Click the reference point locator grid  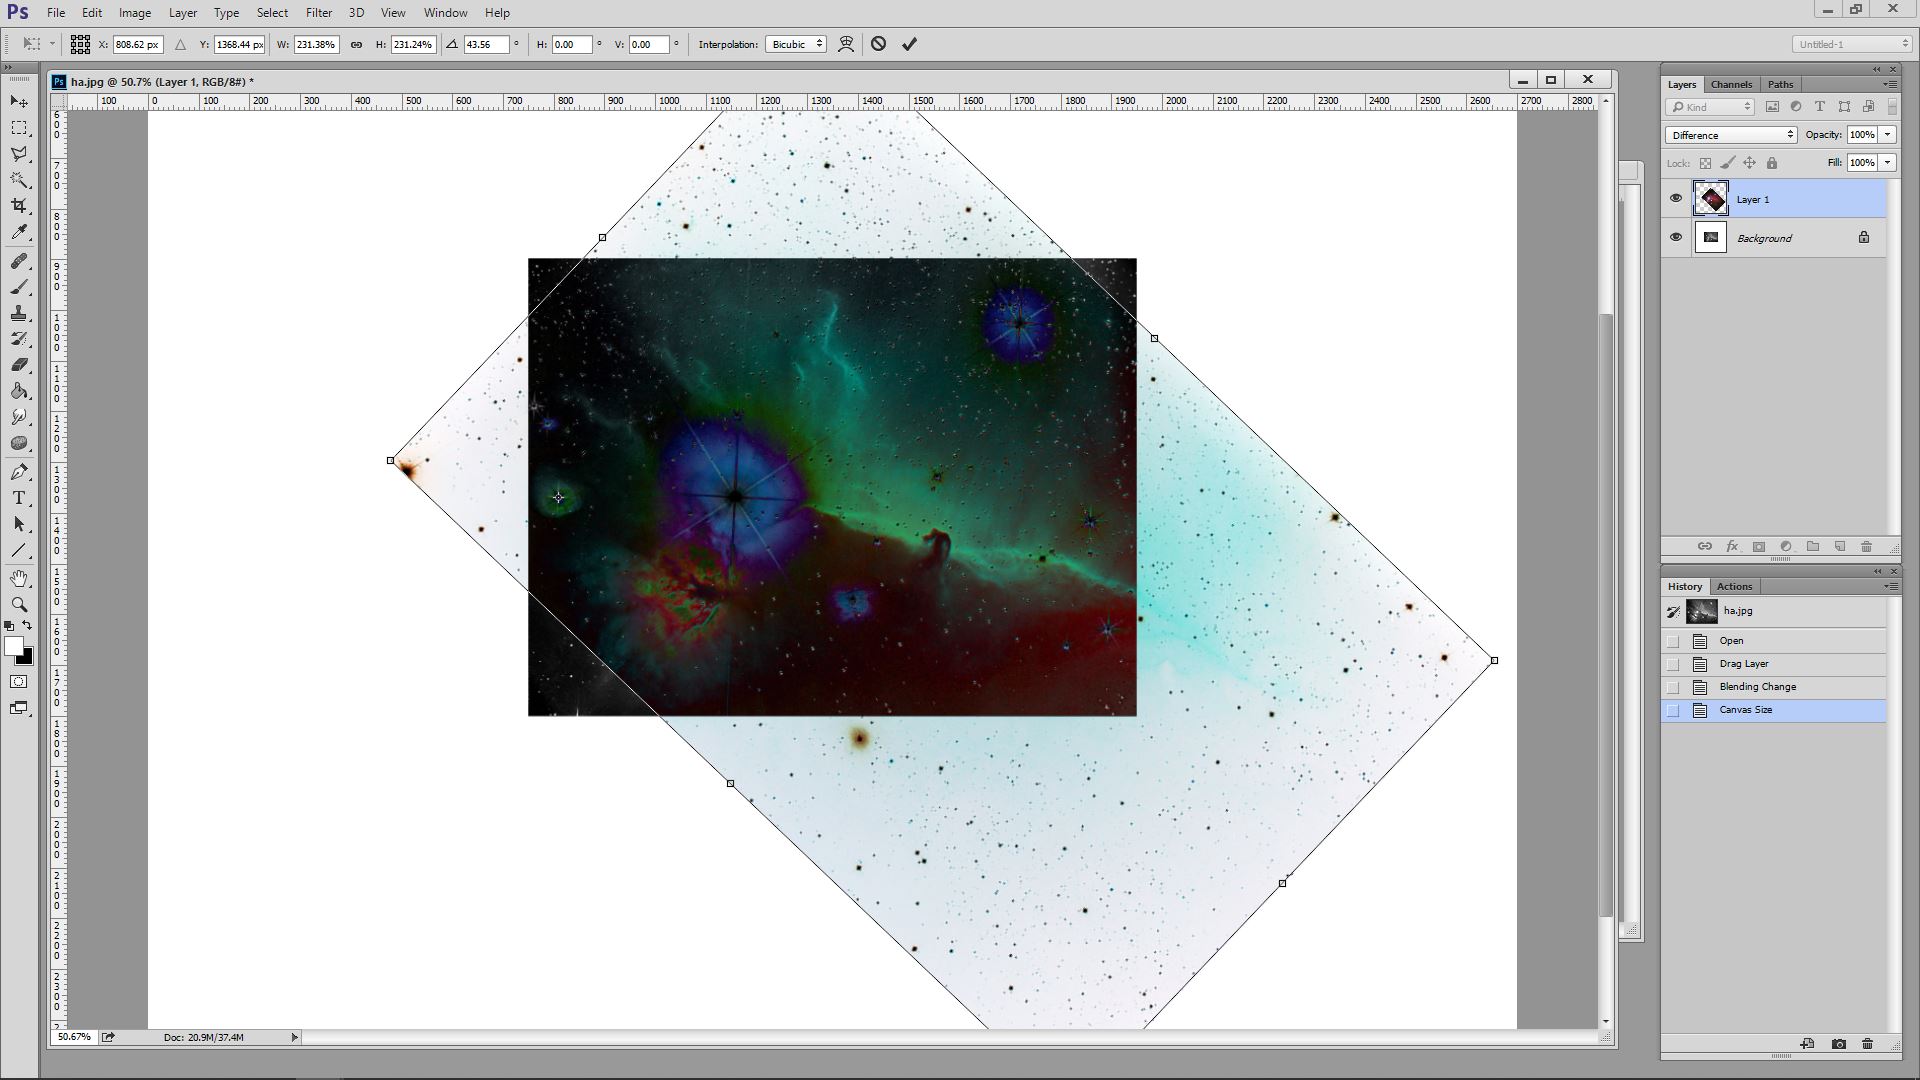[x=81, y=44]
